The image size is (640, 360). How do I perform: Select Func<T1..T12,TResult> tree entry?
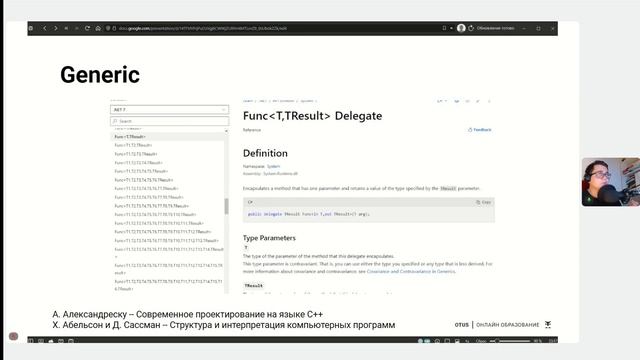162,232
